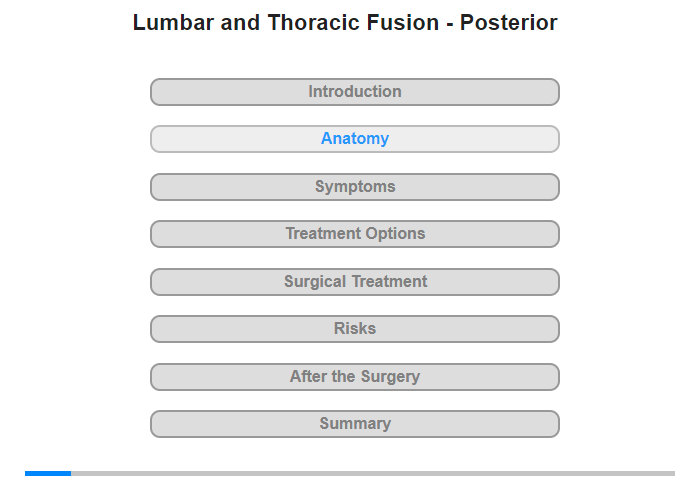Click the word Posterior in the heading
This screenshot has height=480, width=700.
point(508,22)
